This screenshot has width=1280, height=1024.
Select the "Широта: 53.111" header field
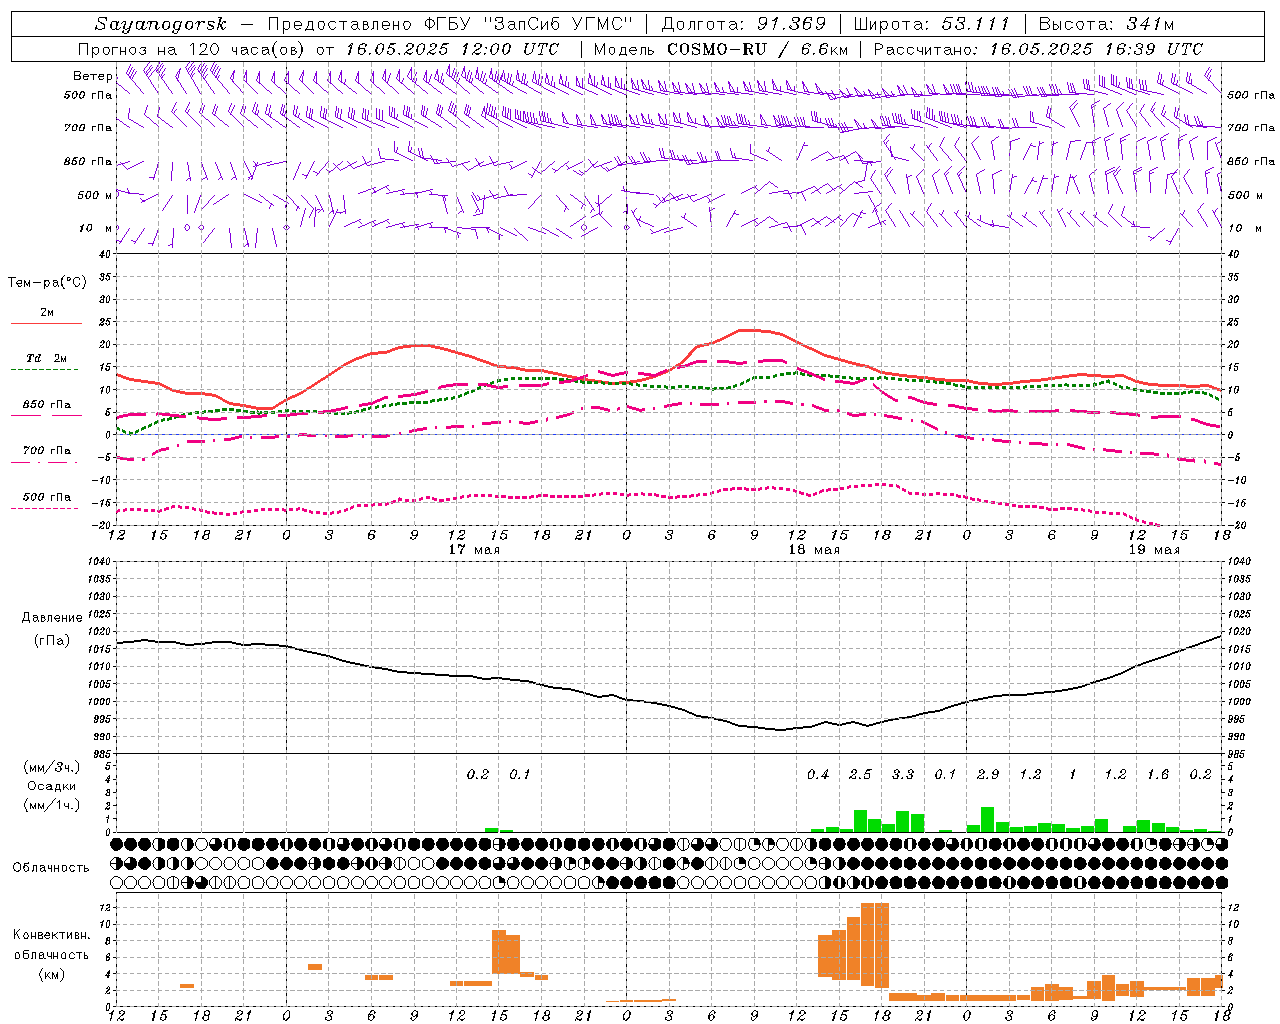[932, 24]
